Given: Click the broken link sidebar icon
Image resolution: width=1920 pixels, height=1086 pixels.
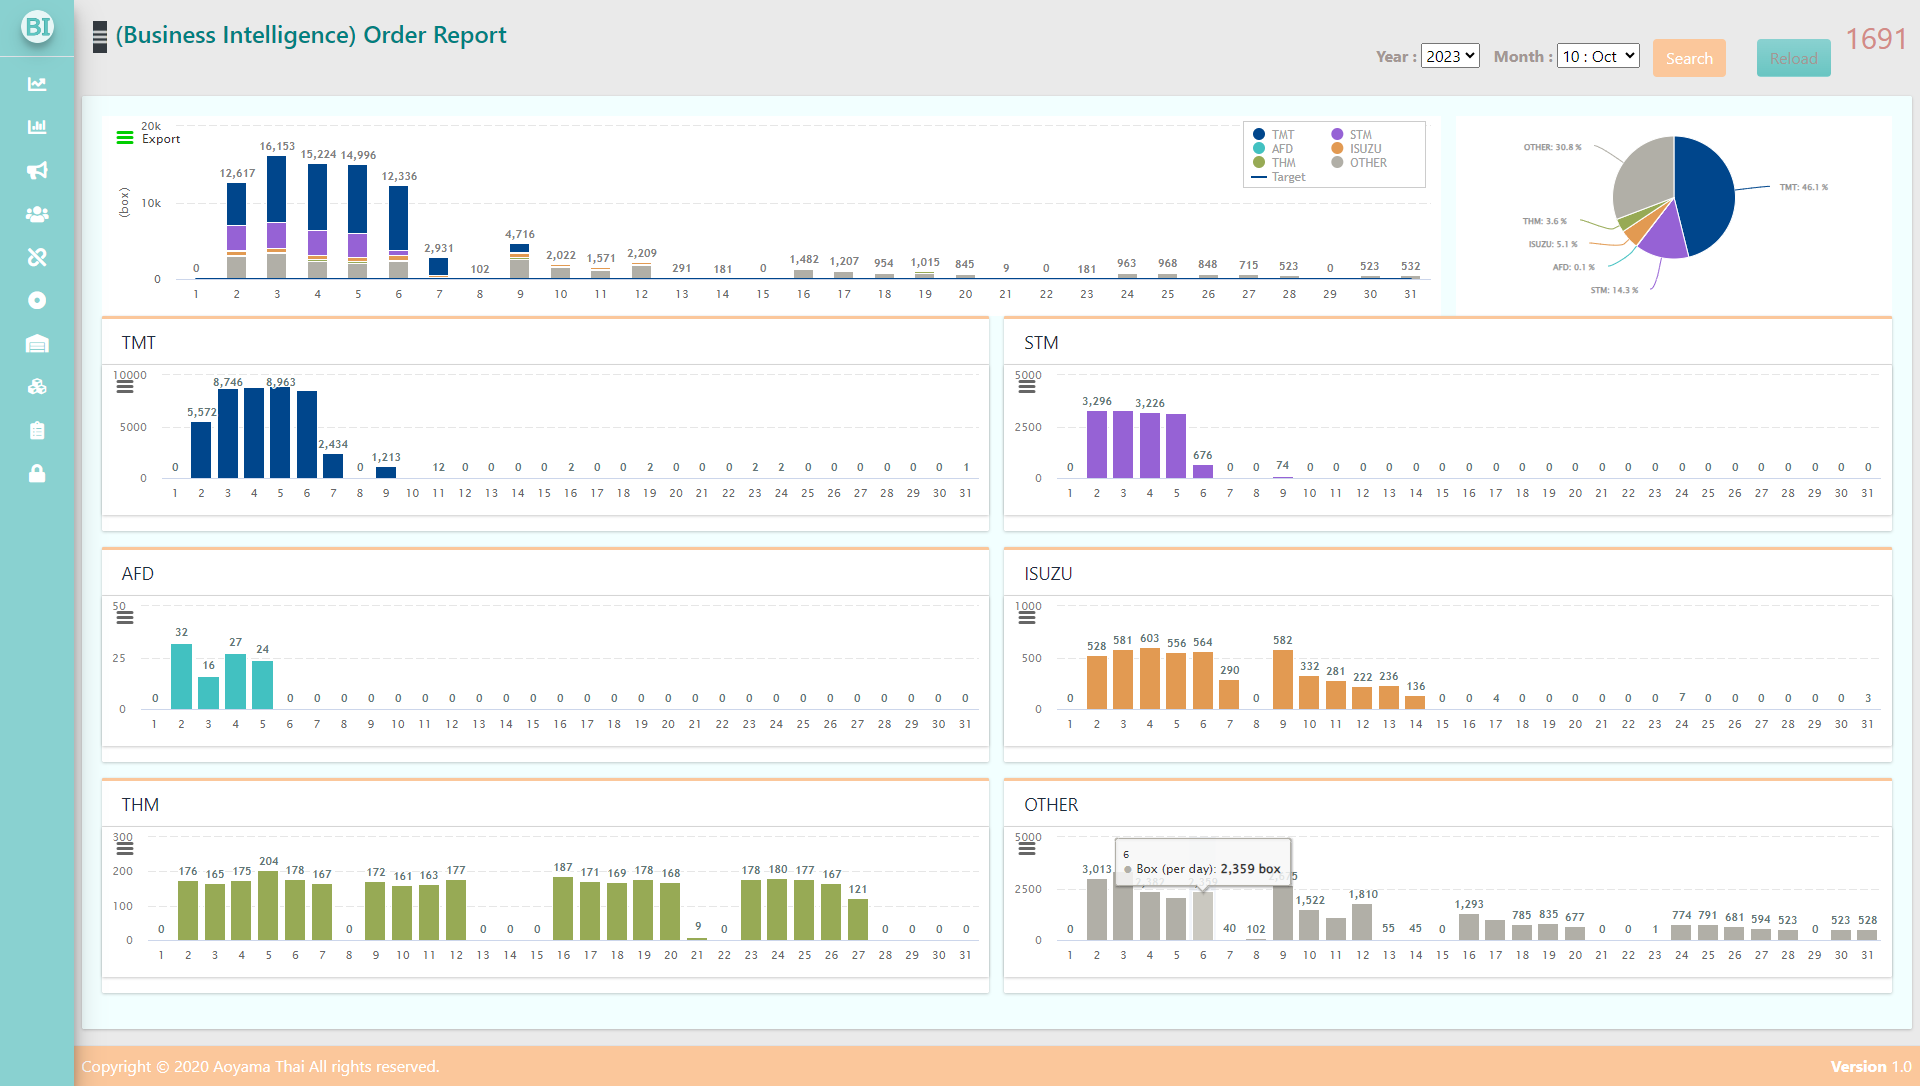Looking at the screenshot, I should (x=37, y=257).
